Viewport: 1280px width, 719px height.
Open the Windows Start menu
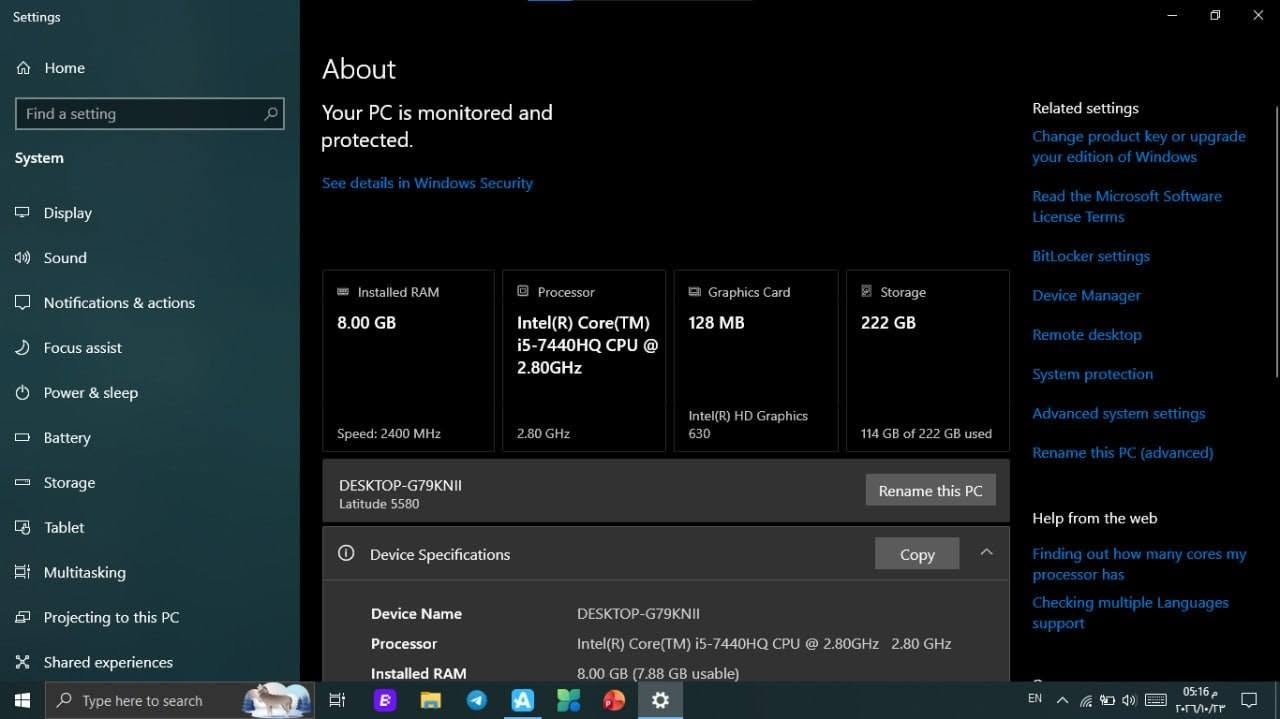(x=22, y=700)
